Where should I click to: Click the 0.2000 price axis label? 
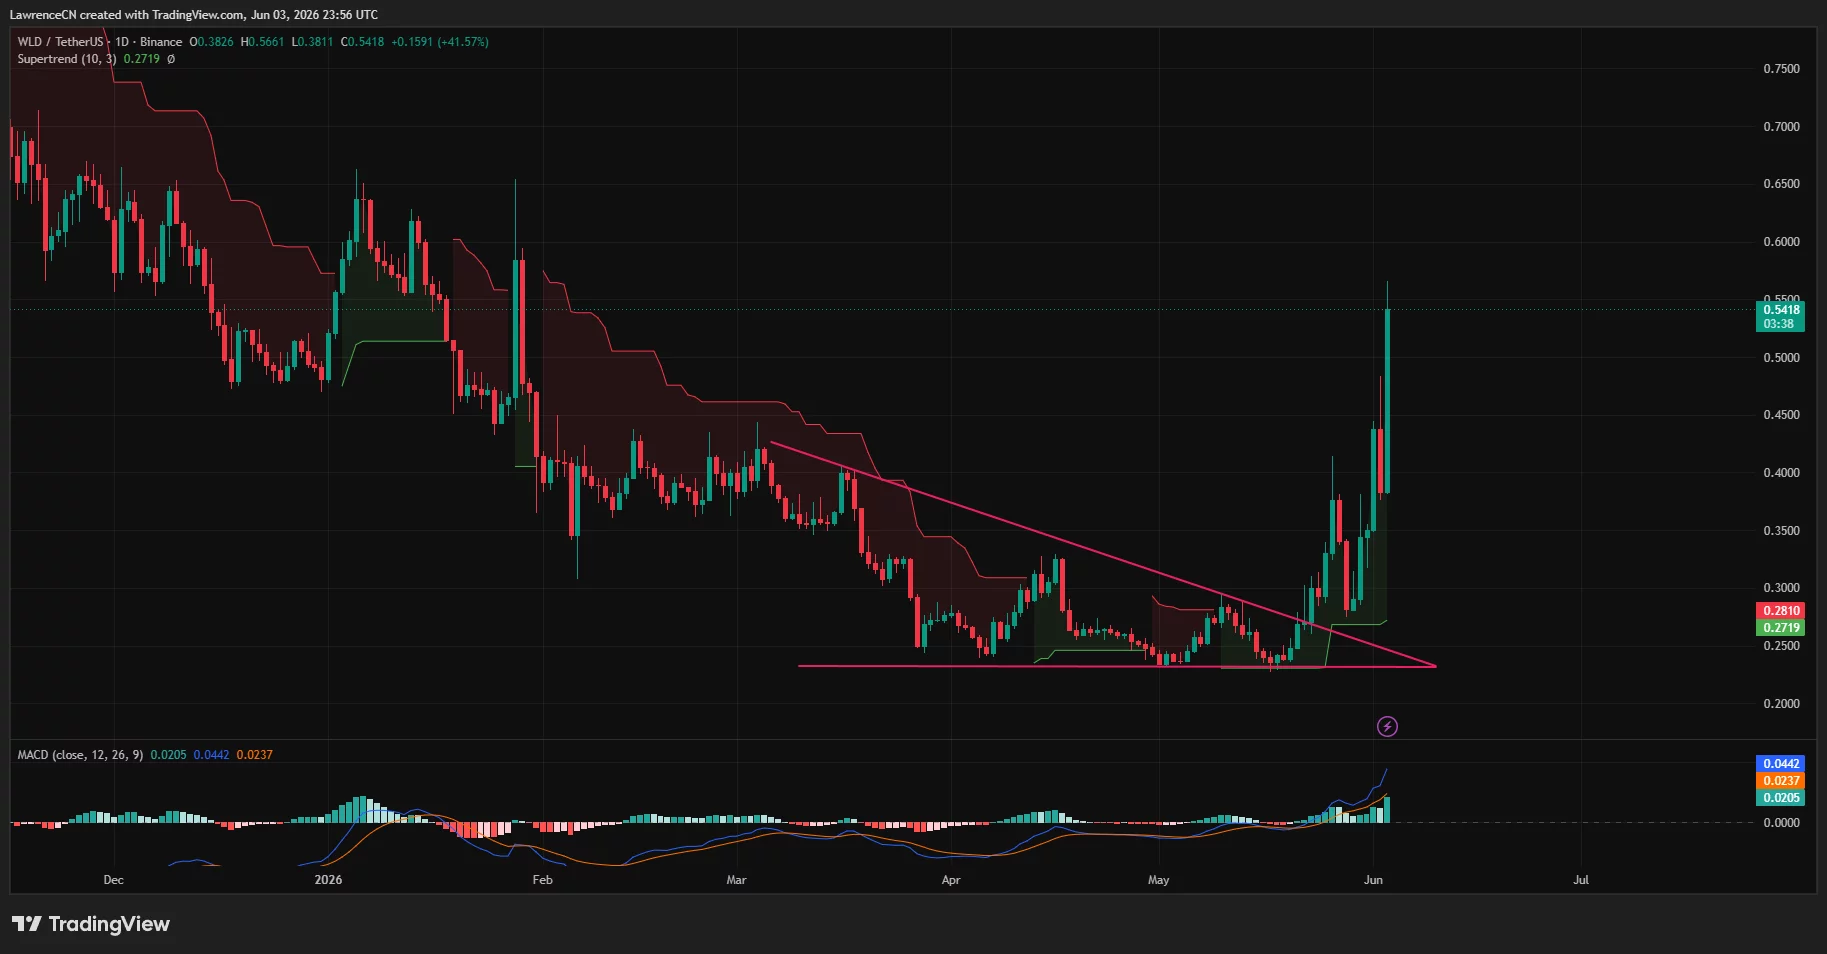click(x=1781, y=704)
